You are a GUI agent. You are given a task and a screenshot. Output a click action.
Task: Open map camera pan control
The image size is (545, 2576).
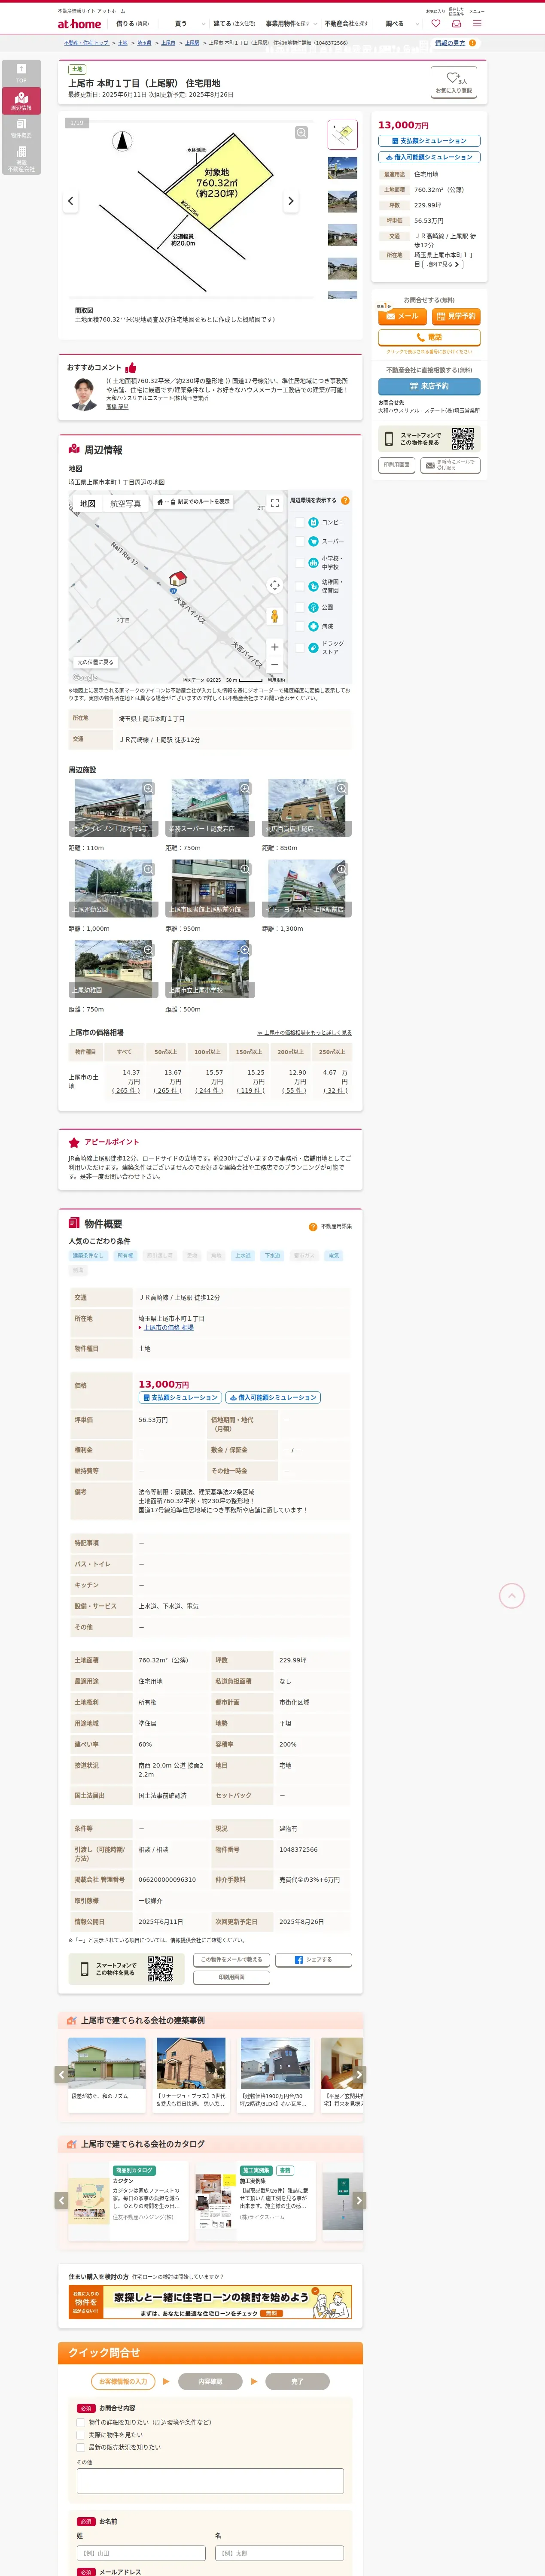(x=275, y=585)
